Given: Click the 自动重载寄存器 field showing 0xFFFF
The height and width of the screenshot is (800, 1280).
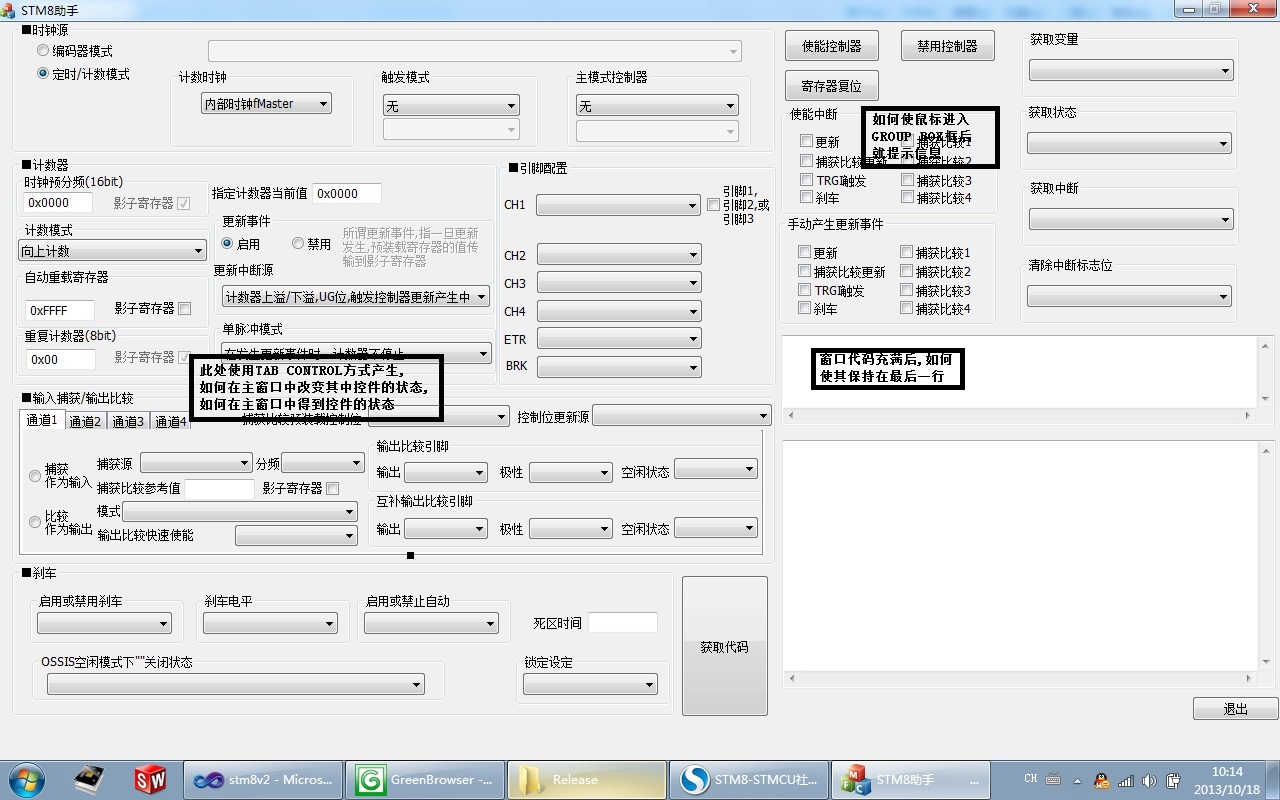Looking at the screenshot, I should pyautogui.click(x=60, y=310).
